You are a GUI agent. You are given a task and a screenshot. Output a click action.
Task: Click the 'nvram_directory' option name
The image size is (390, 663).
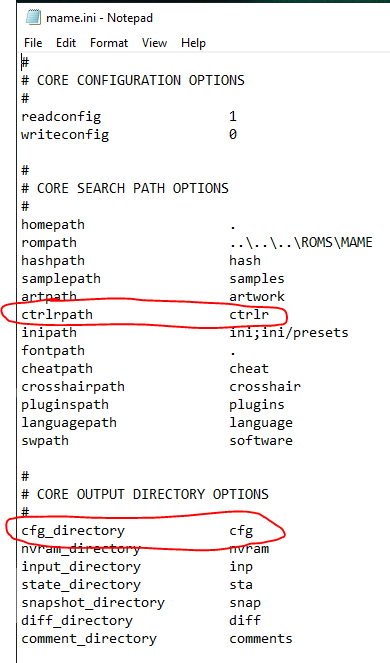(x=81, y=549)
